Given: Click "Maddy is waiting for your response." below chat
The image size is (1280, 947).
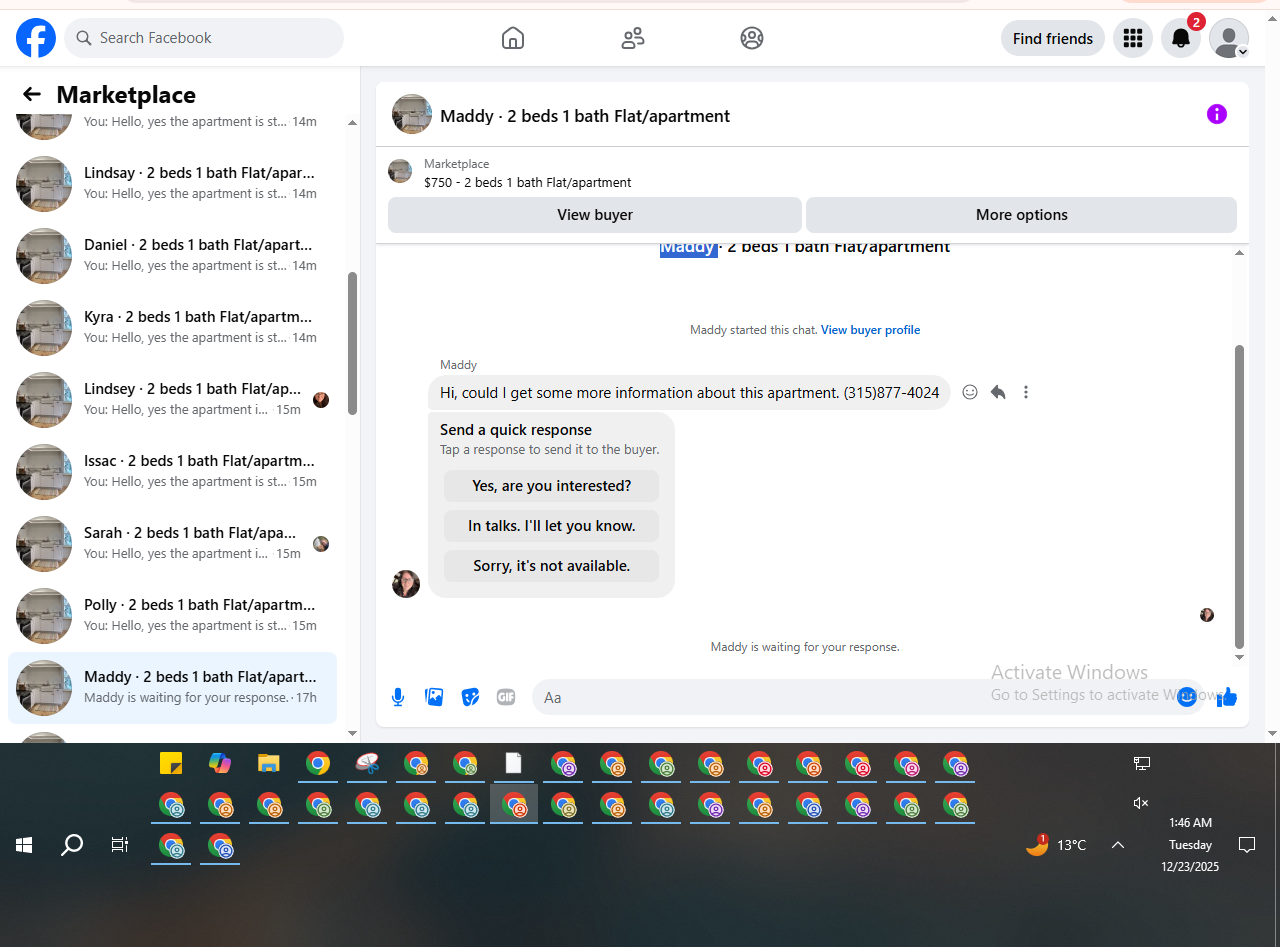Looking at the screenshot, I should 805,647.
